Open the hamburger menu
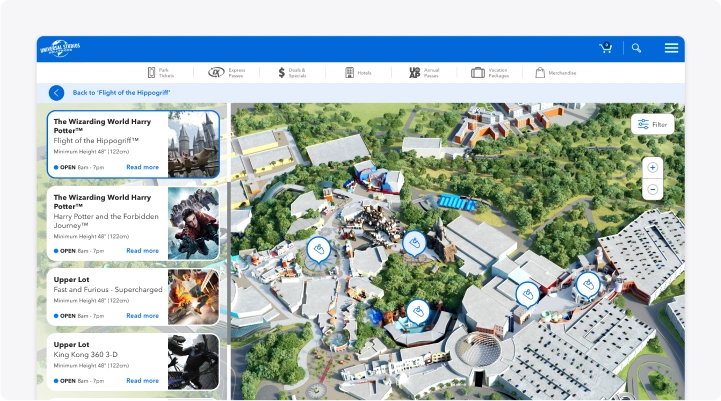Viewport: 721px width, 401px height. pos(671,48)
